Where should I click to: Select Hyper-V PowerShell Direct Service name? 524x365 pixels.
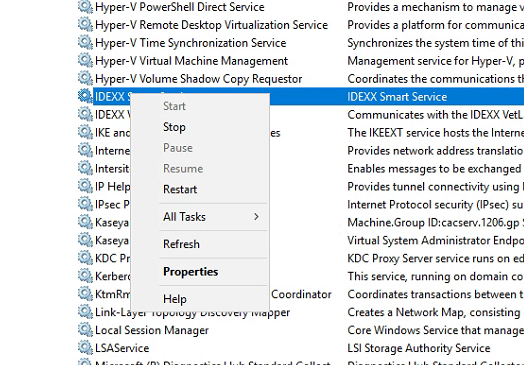180,7
